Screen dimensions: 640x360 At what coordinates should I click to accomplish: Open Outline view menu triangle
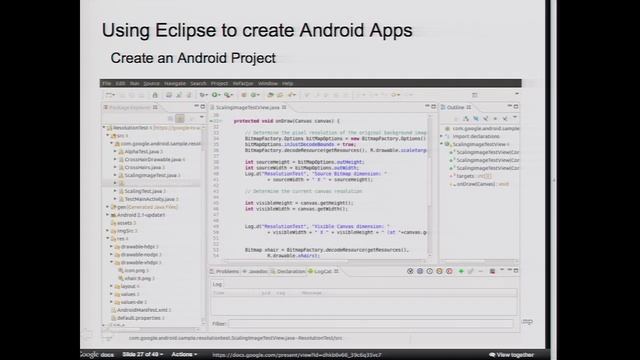pyautogui.click(x=515, y=118)
